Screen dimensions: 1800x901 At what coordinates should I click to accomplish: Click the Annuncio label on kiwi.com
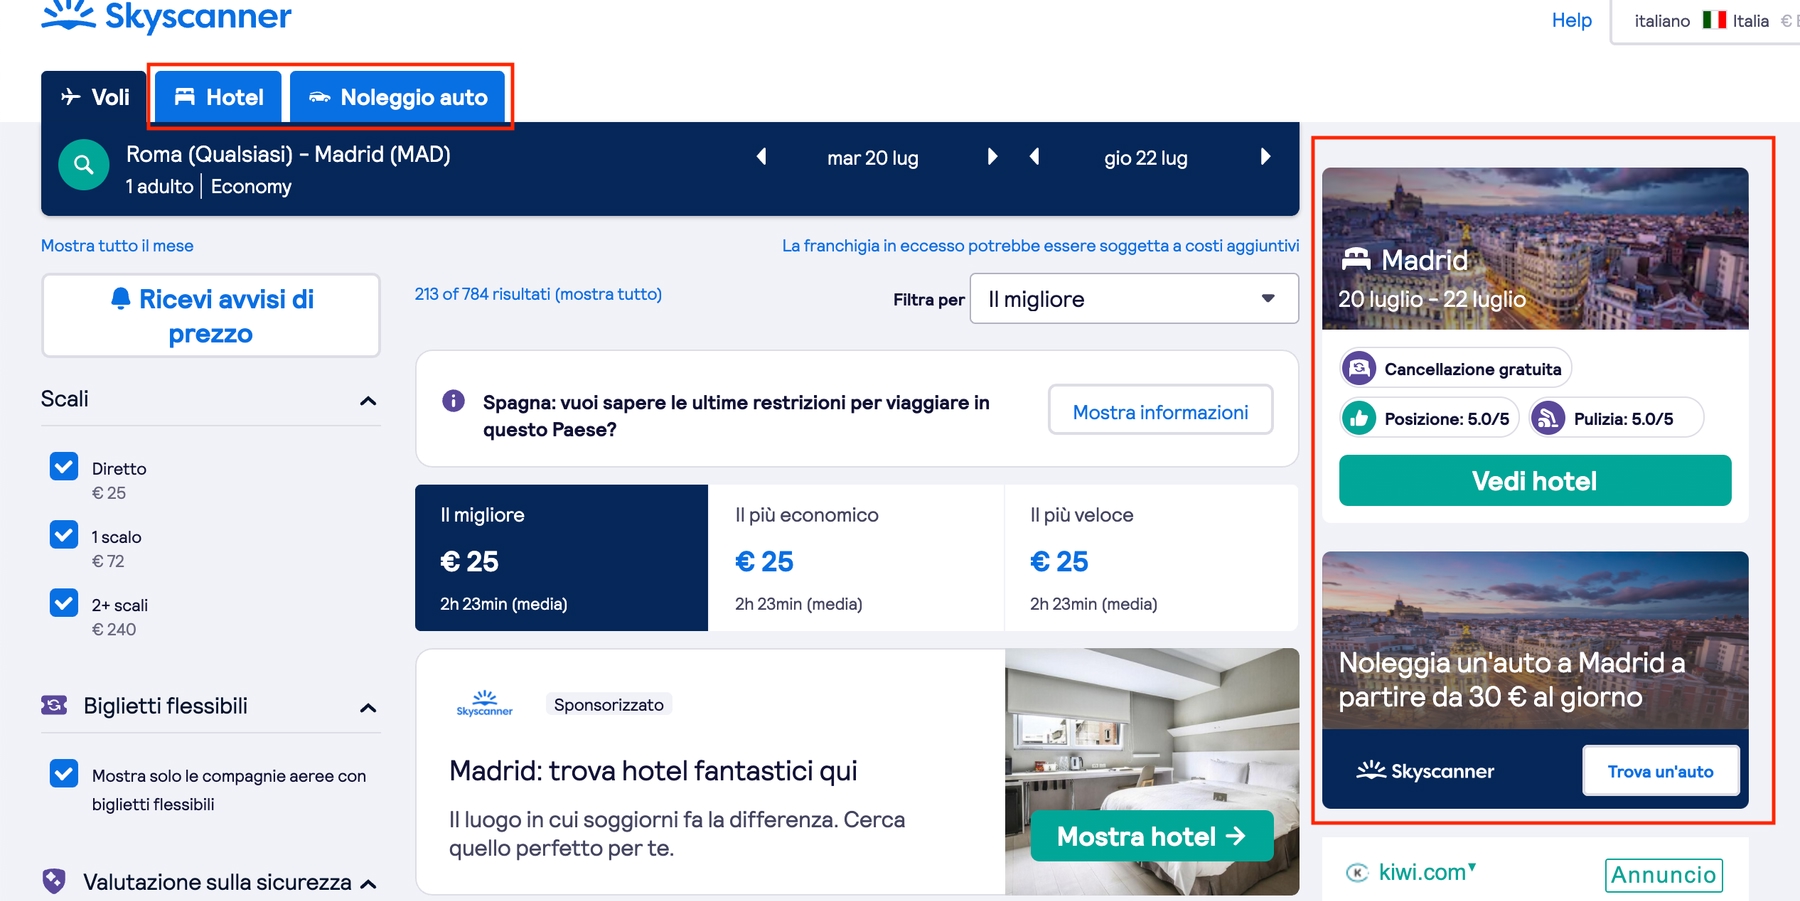pos(1663,875)
